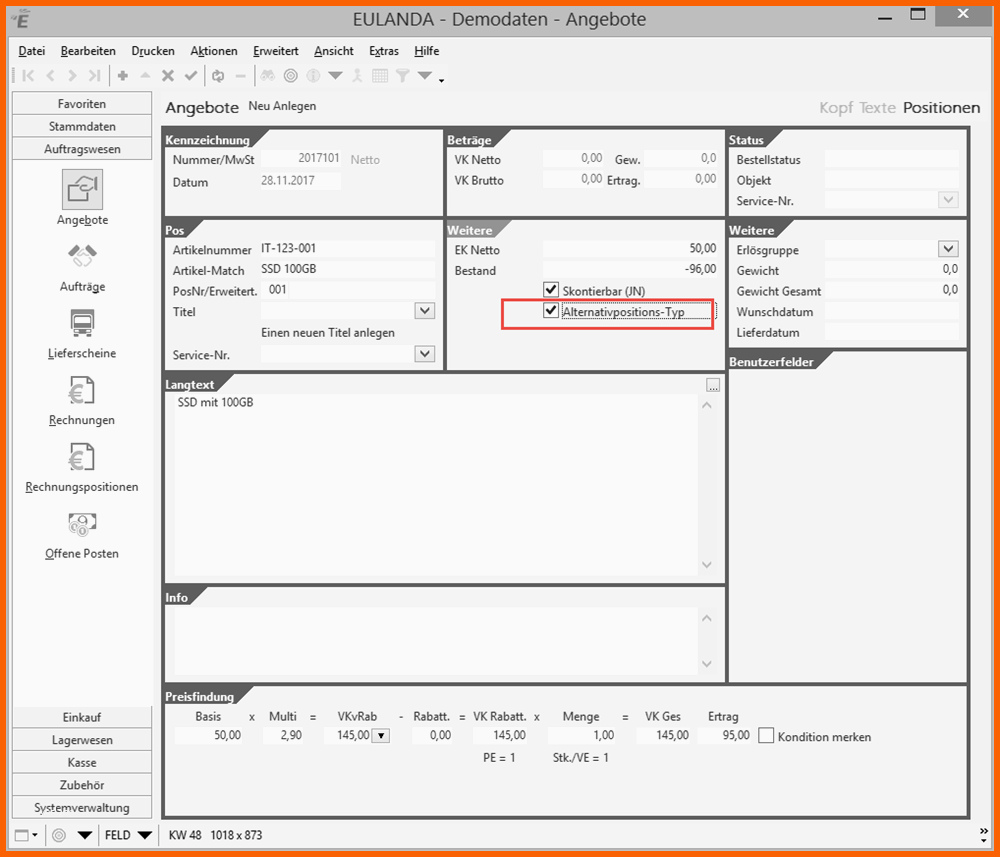Screen dimensions: 1000x857
Task: Switch to Kopf tab
Action: [x=836, y=108]
